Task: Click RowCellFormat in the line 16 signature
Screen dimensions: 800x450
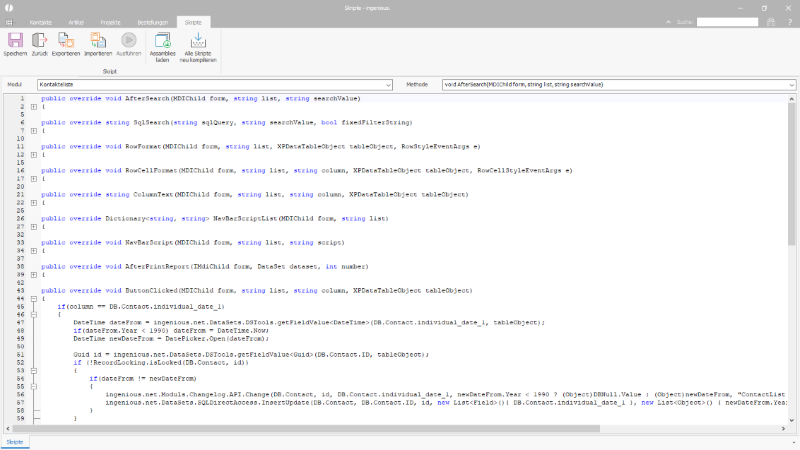Action: pyautogui.click(x=151, y=170)
